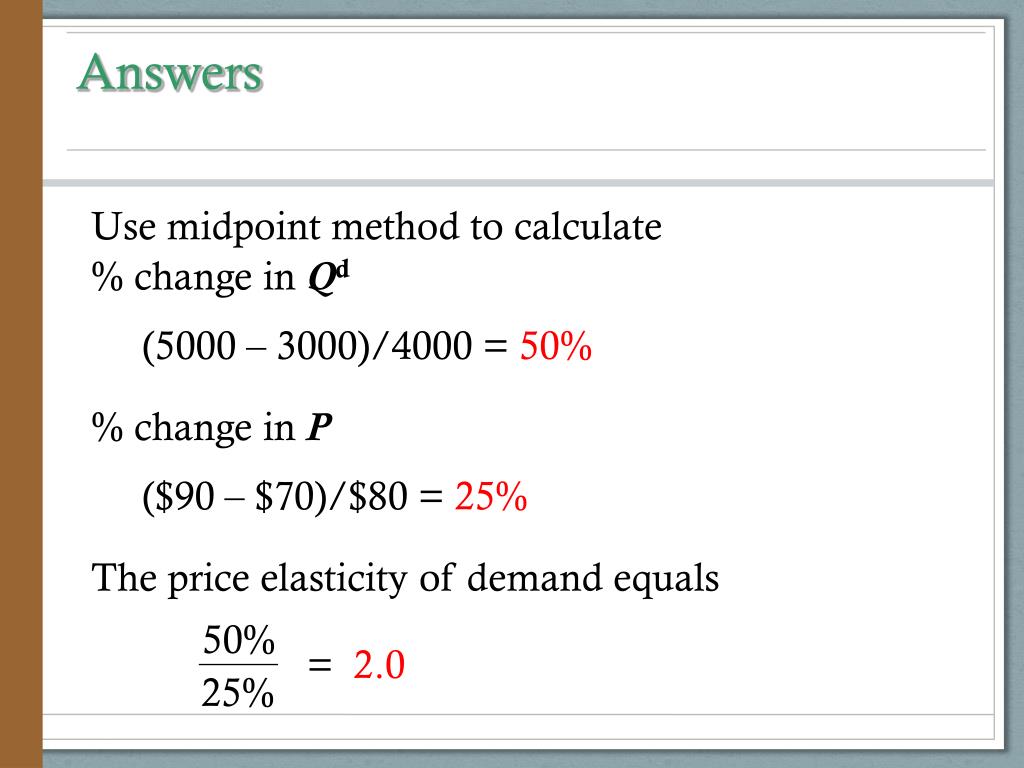1024x768 pixels.
Task: Click the 50% numerator of the fraction
Action: [238, 640]
